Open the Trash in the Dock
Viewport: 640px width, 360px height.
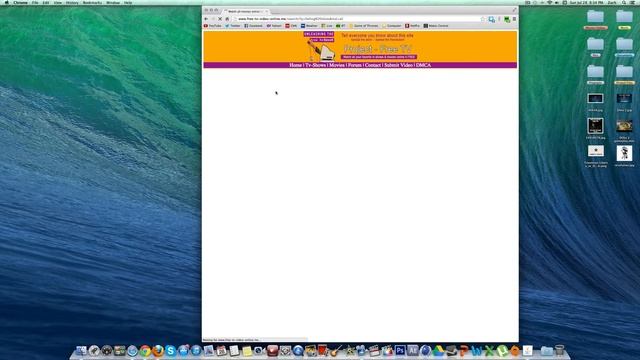[559, 350]
